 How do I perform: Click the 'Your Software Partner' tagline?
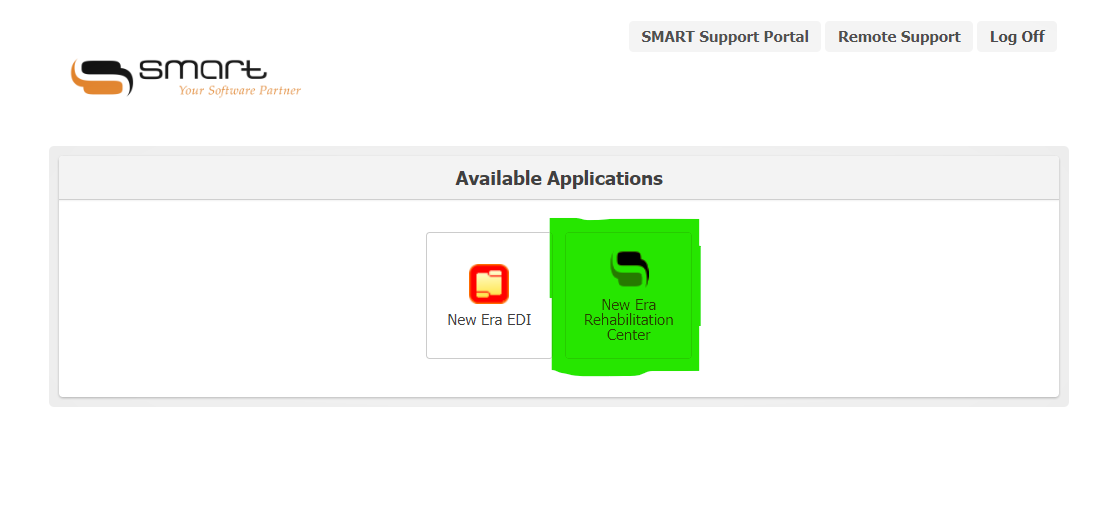(239, 91)
